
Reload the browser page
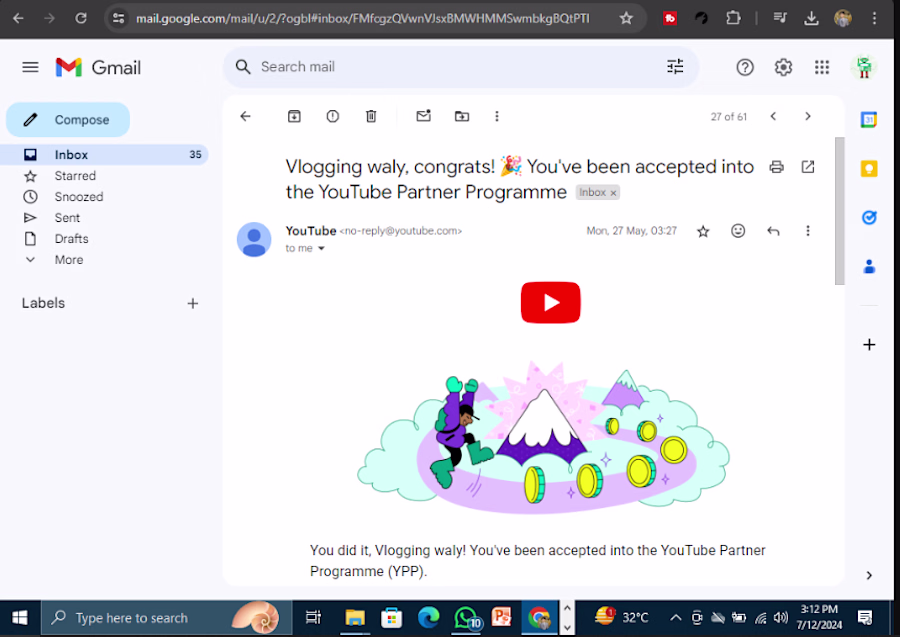(x=81, y=18)
